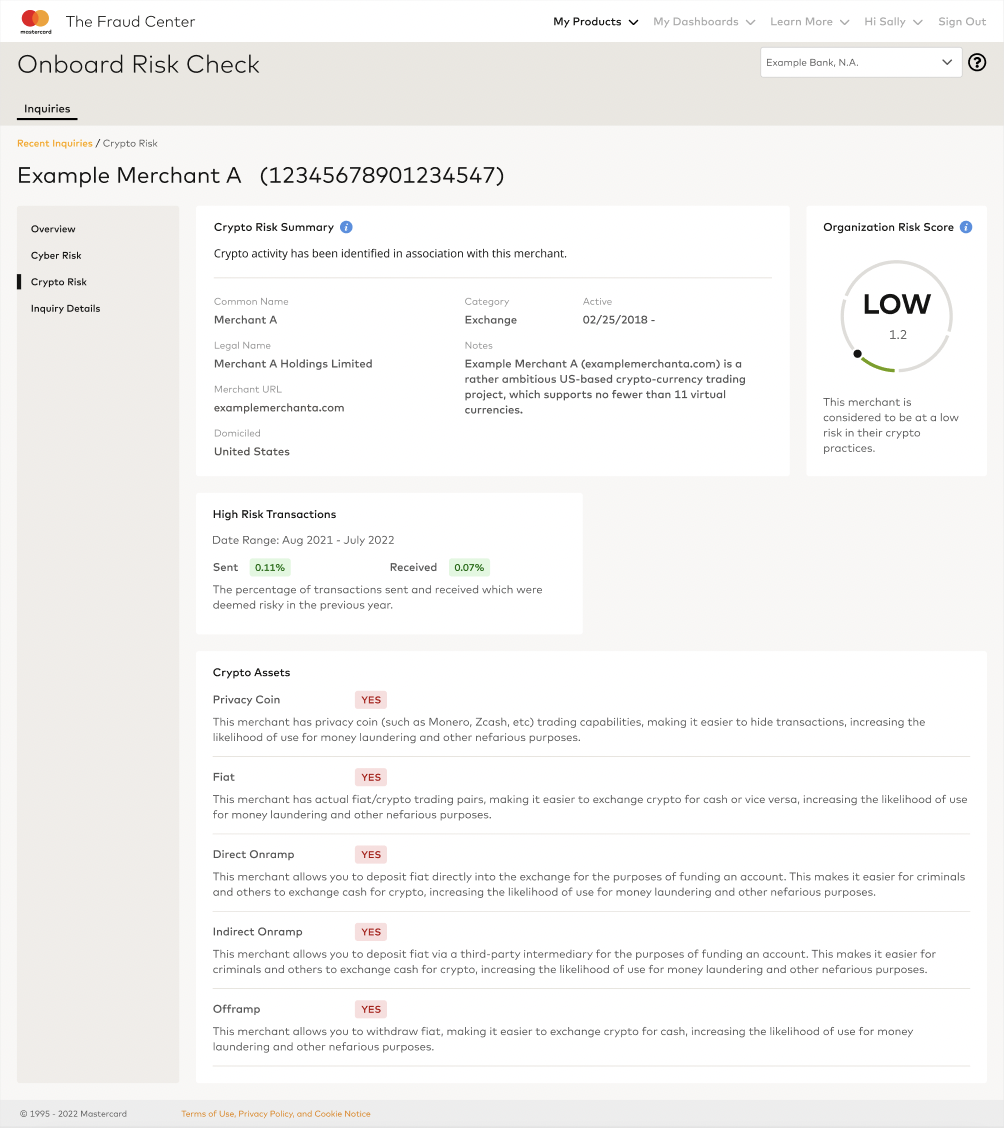The height and width of the screenshot is (1128, 1004).
Task: Open the Learn More dropdown
Action: 808,22
